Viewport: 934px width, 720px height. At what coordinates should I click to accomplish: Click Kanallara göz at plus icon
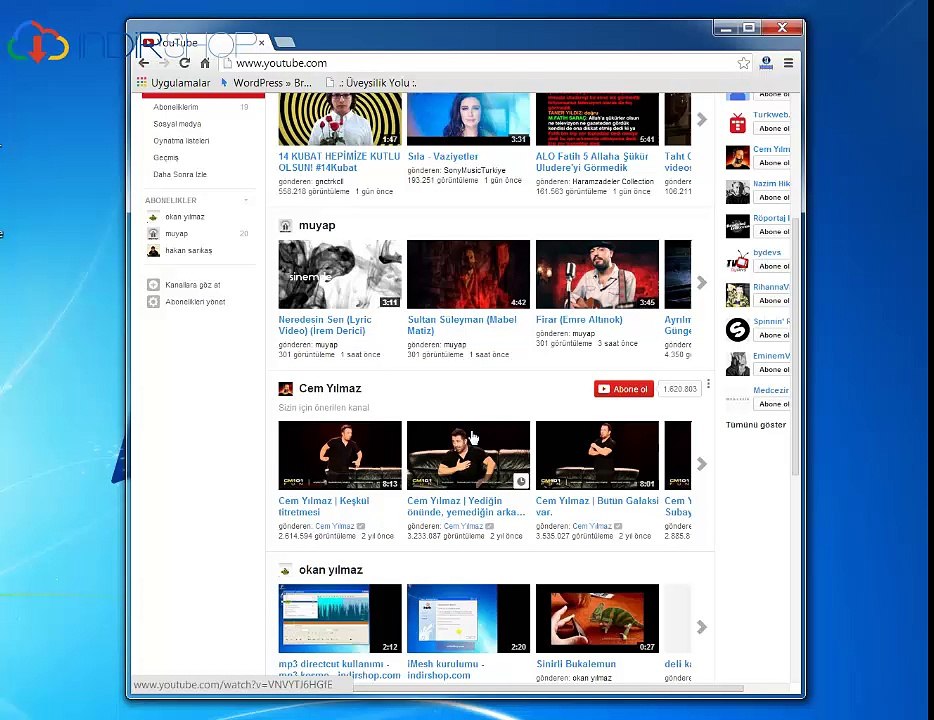click(153, 285)
